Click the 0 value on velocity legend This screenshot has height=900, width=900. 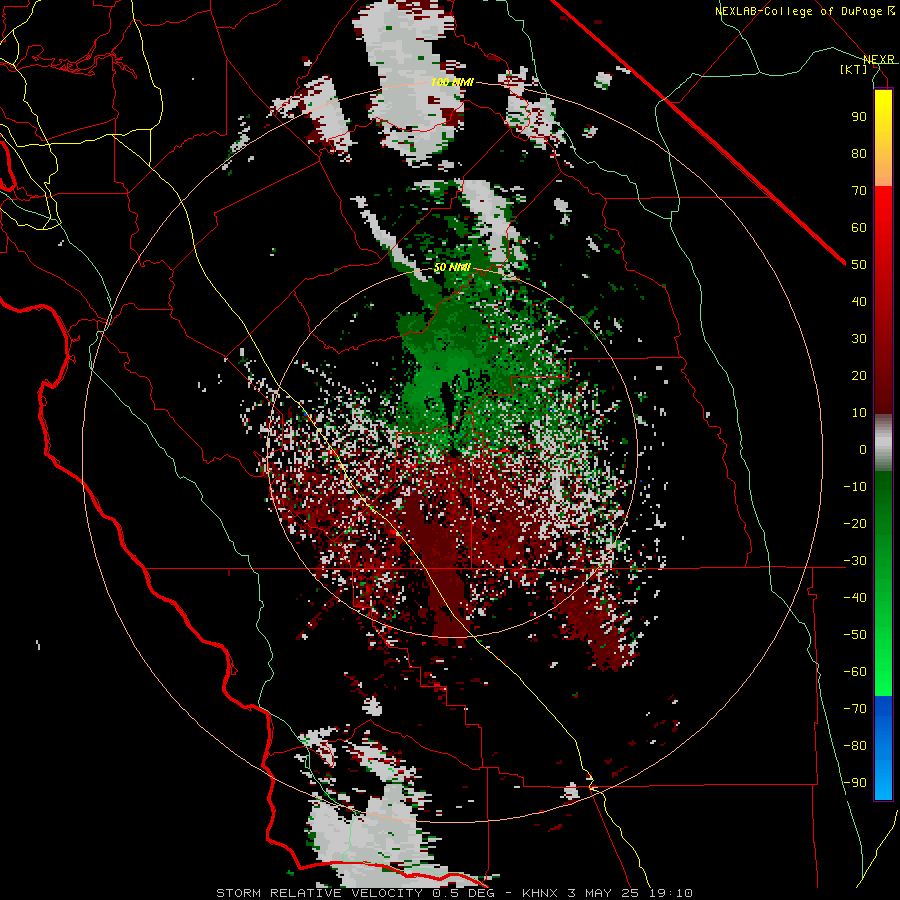tap(863, 449)
